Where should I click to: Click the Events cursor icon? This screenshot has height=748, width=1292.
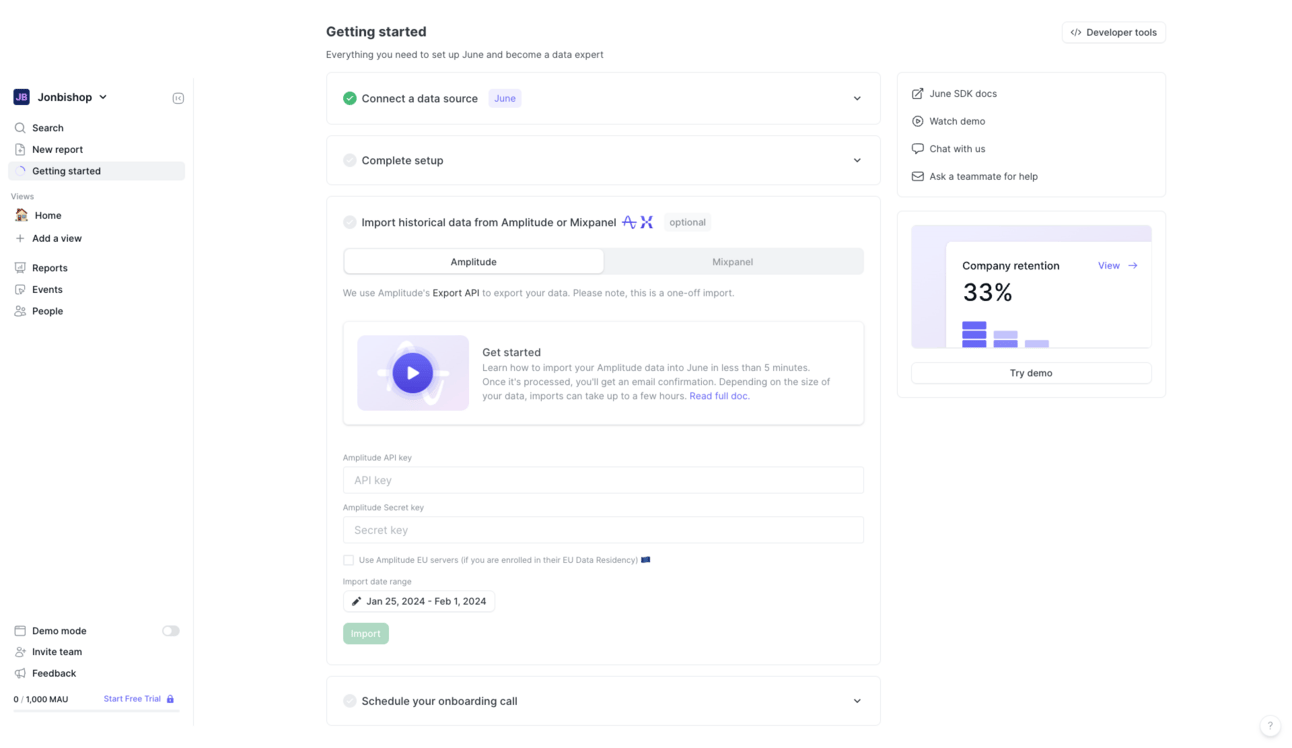pos(20,289)
